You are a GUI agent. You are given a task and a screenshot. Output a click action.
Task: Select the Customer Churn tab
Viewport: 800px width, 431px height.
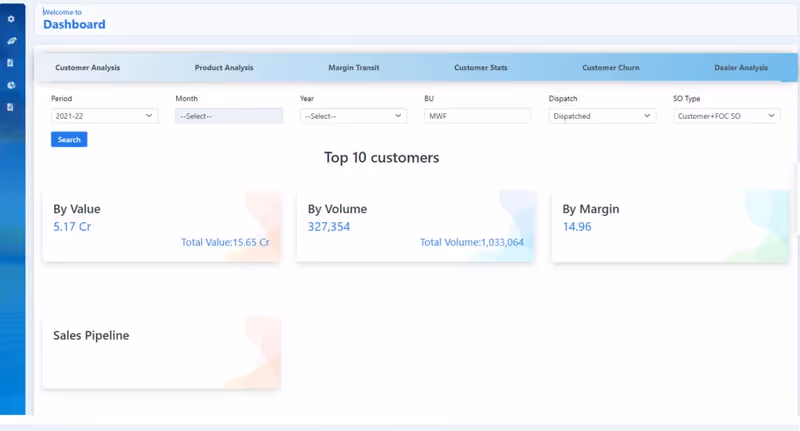point(611,67)
